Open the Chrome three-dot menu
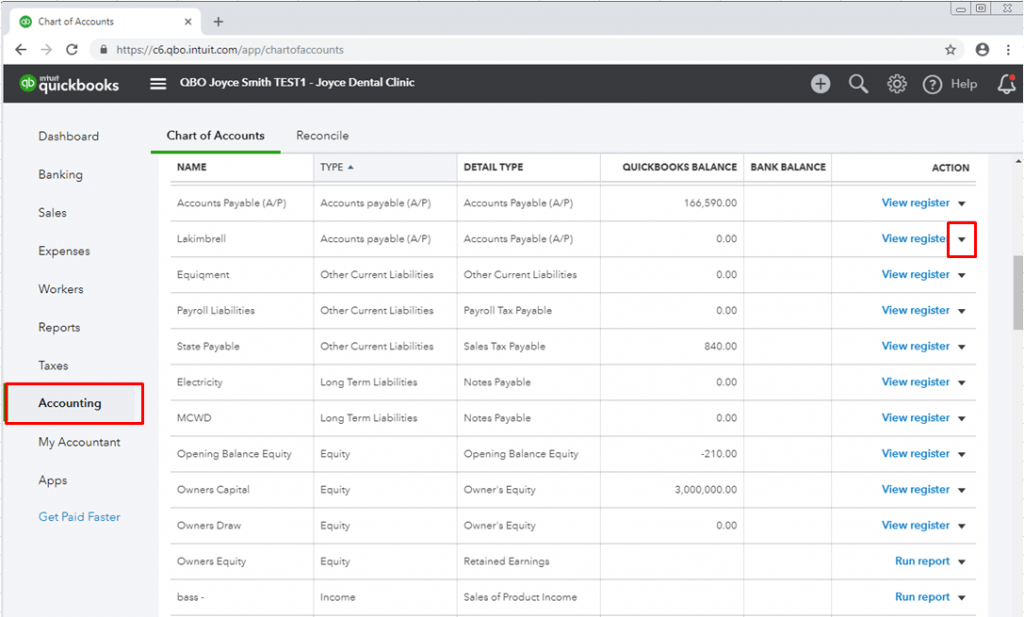1024x617 pixels. point(1008,50)
